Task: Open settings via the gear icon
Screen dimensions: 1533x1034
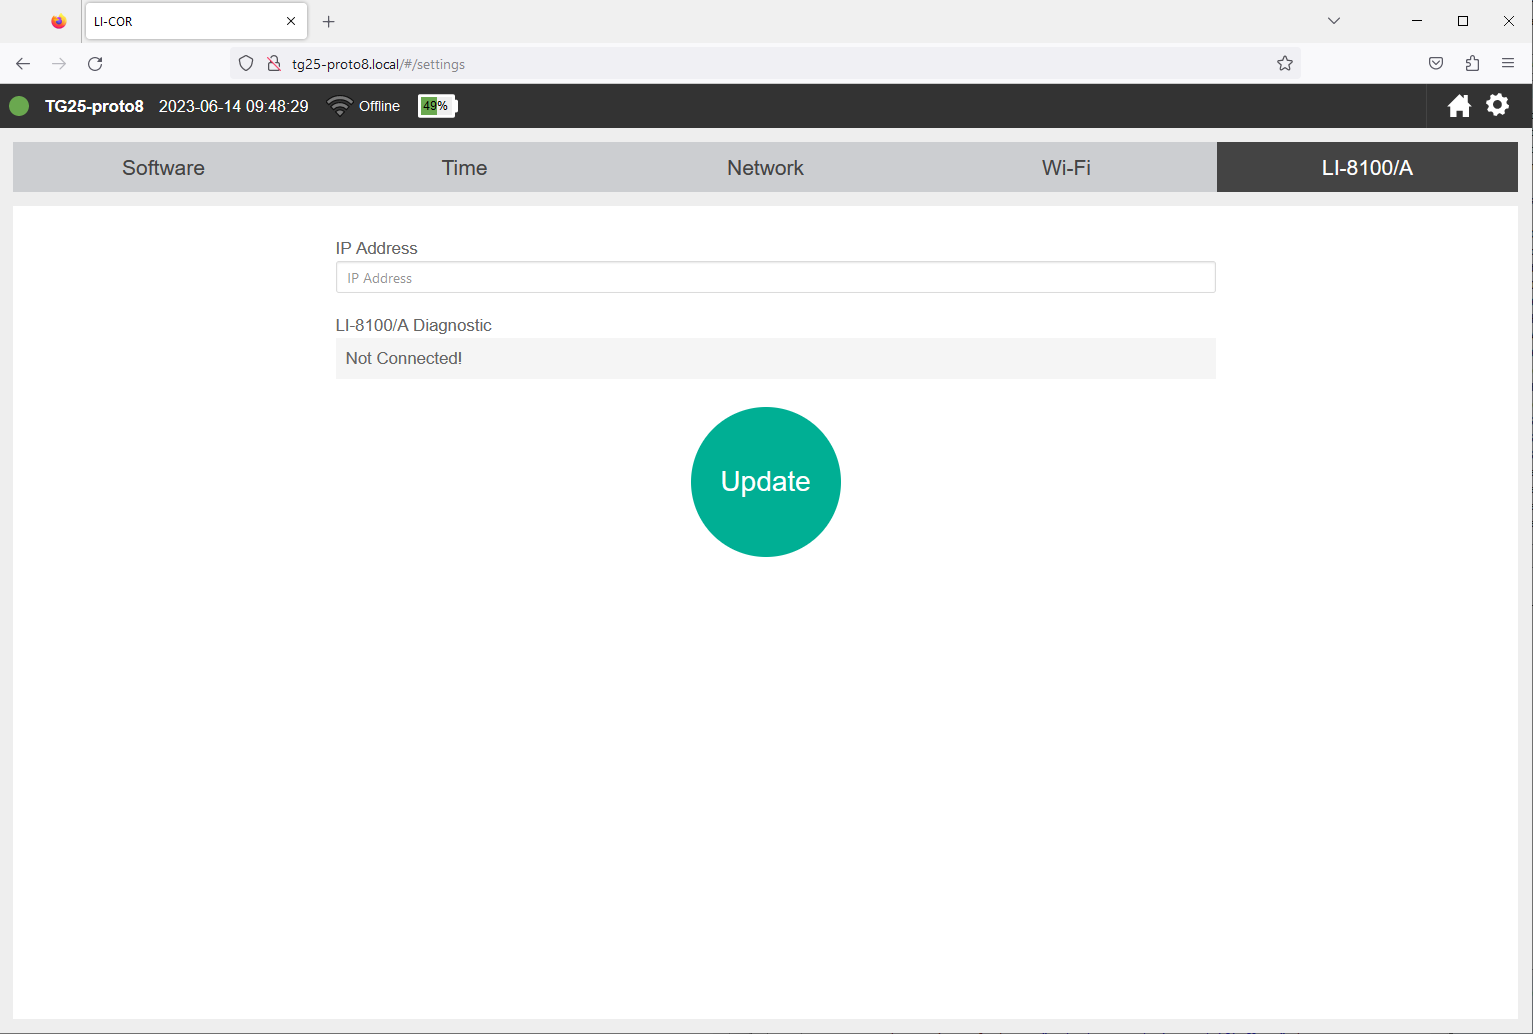Action: point(1497,104)
